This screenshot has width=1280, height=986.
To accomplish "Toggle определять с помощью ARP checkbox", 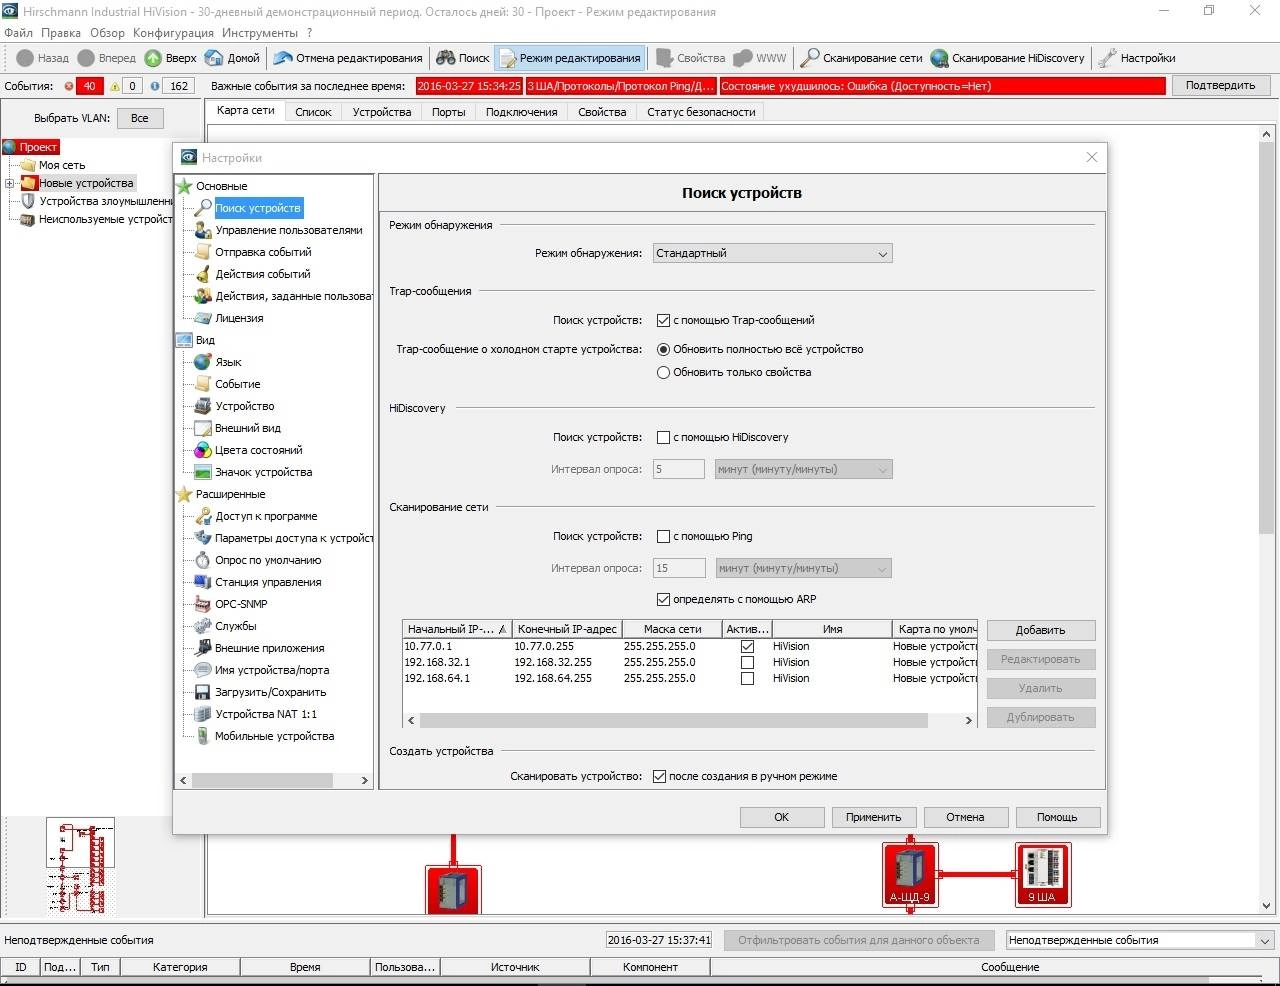I will pyautogui.click(x=663, y=599).
